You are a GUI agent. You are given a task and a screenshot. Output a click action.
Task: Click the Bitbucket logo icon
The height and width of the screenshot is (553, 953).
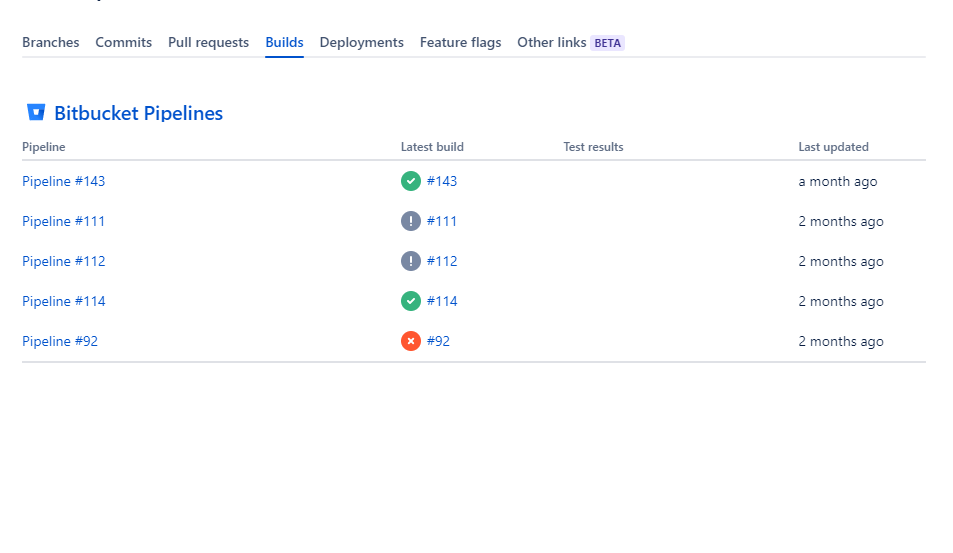pos(36,112)
